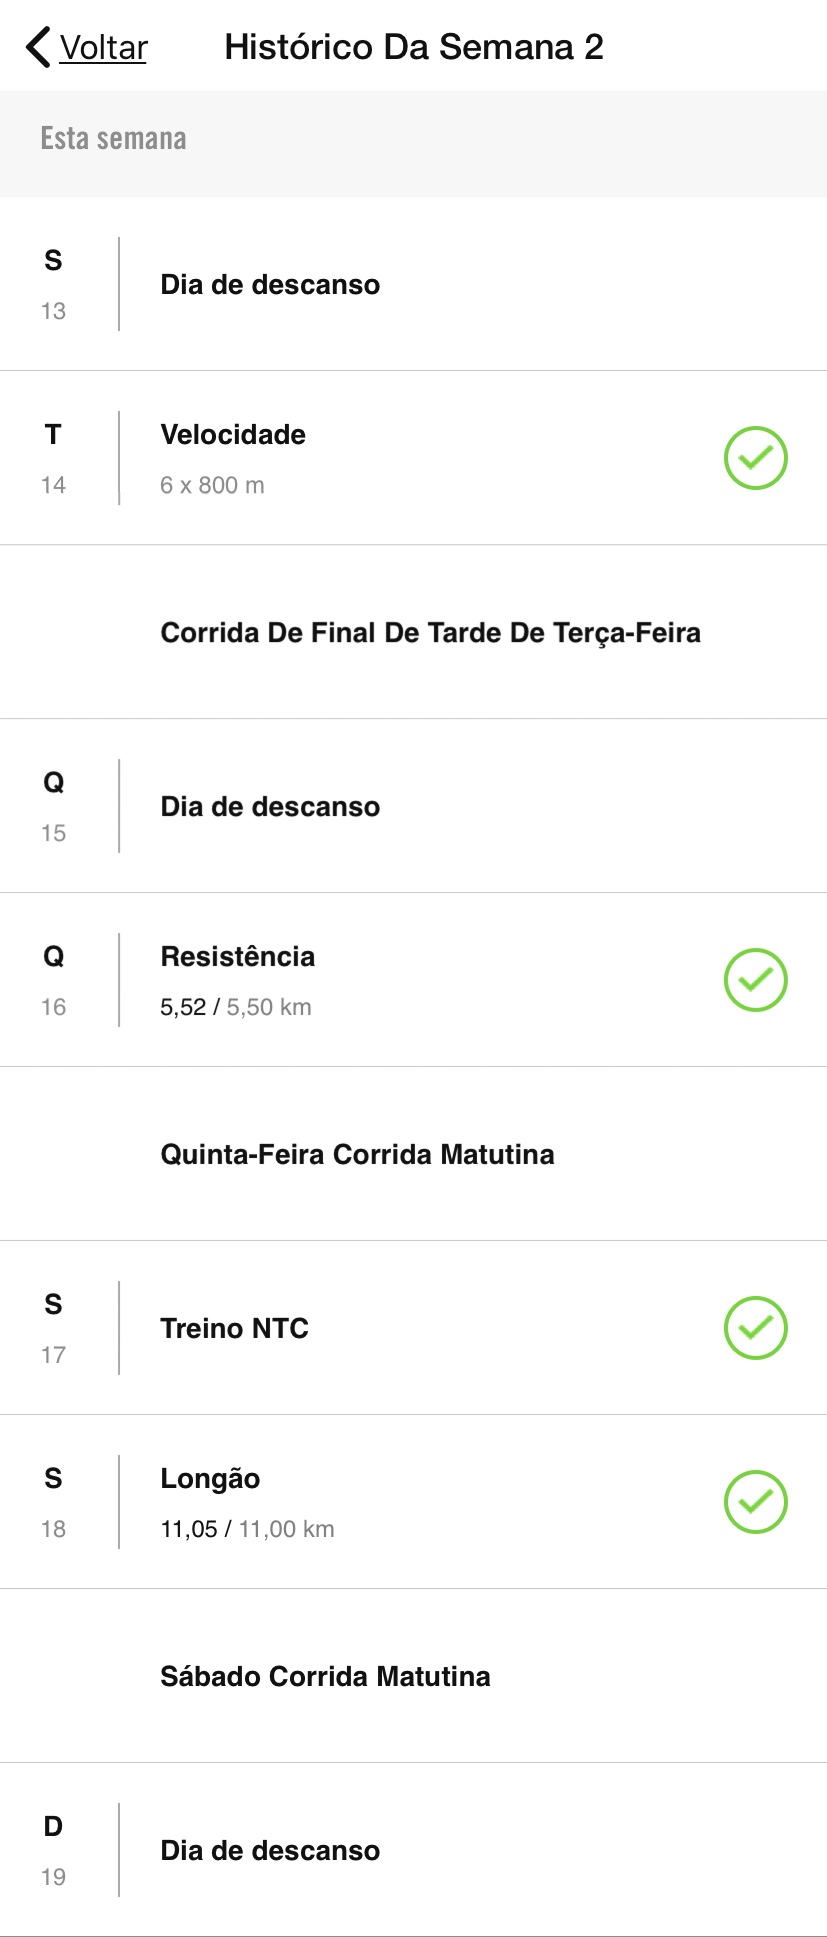The height and width of the screenshot is (1937, 827).
Task: Tap the green checkmark for Treino NTC
Action: (756, 1328)
